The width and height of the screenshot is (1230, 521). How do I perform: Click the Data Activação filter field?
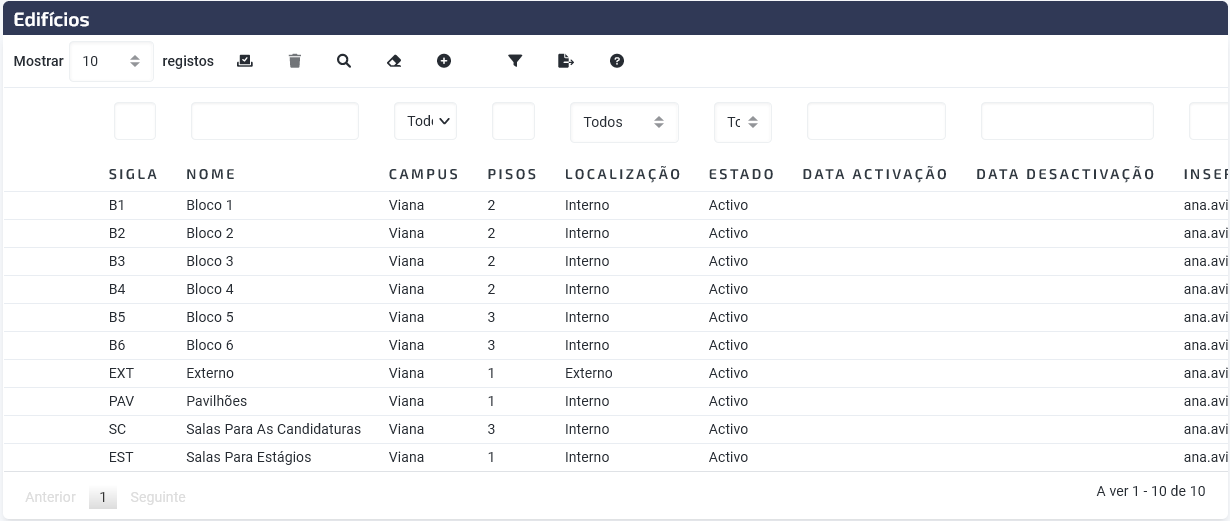(876, 121)
